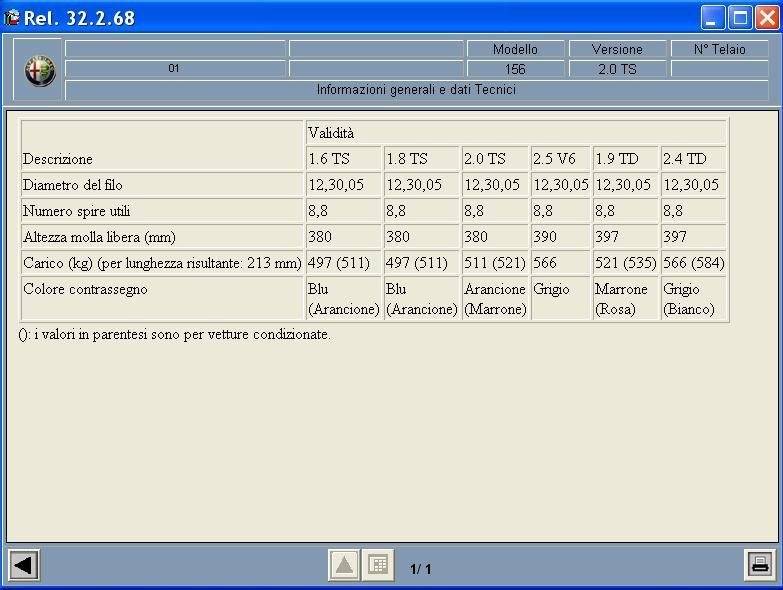The width and height of the screenshot is (783, 590).
Task: Click the 397 cell under 1.9 TD
Action: pyautogui.click(x=626, y=237)
